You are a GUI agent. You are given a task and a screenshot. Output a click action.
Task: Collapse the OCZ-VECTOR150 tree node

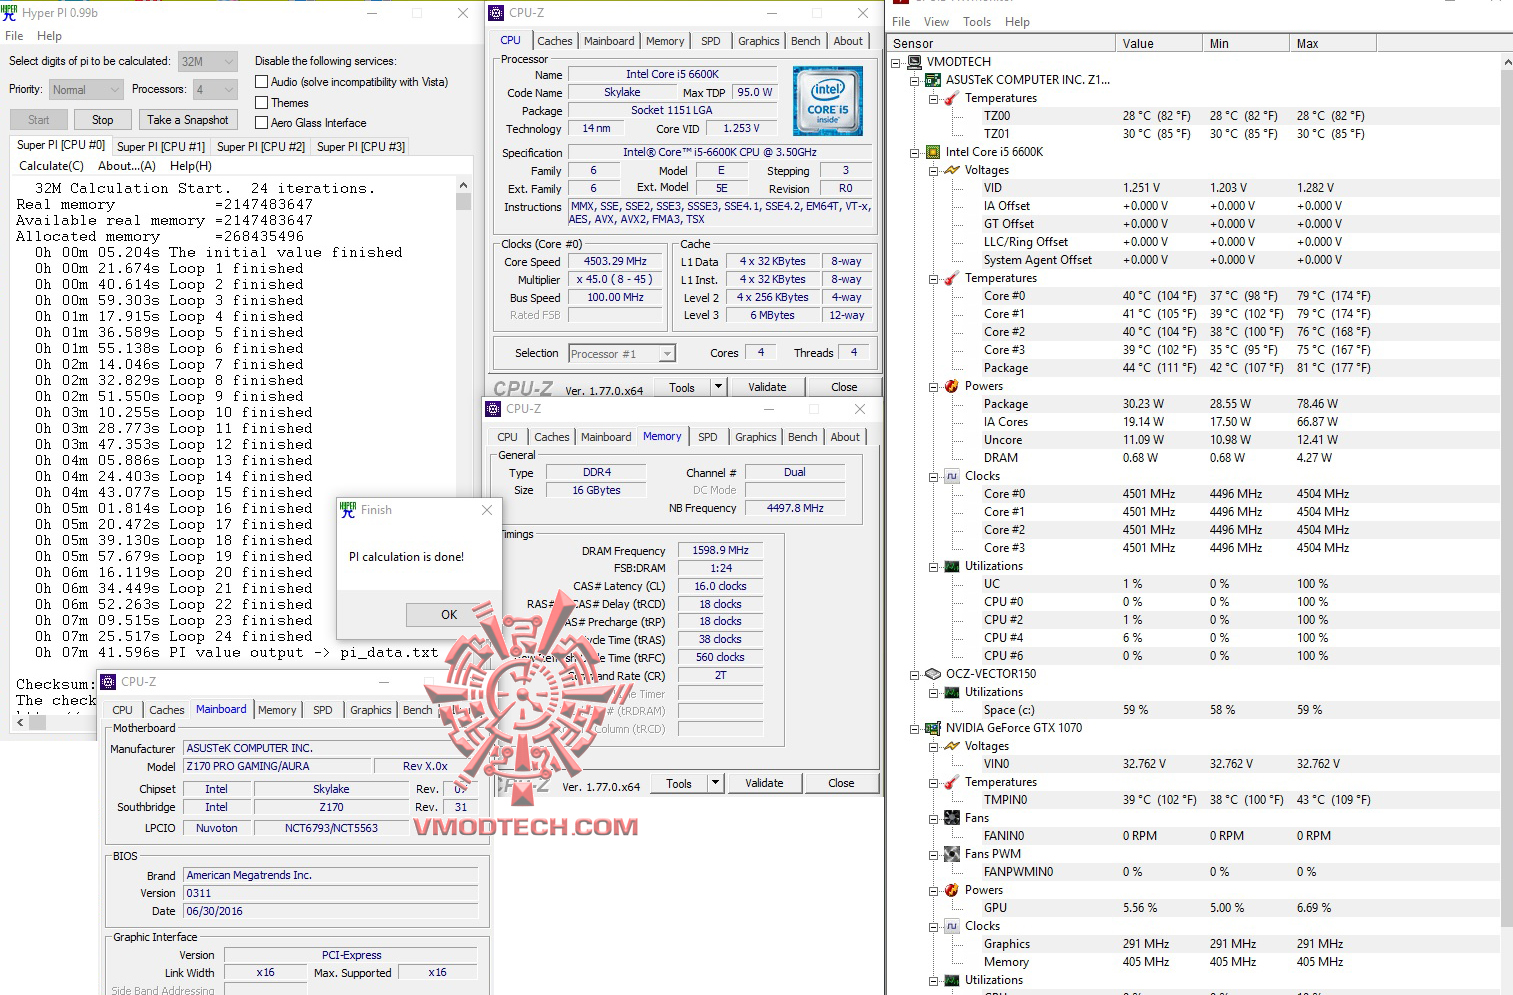tap(913, 673)
